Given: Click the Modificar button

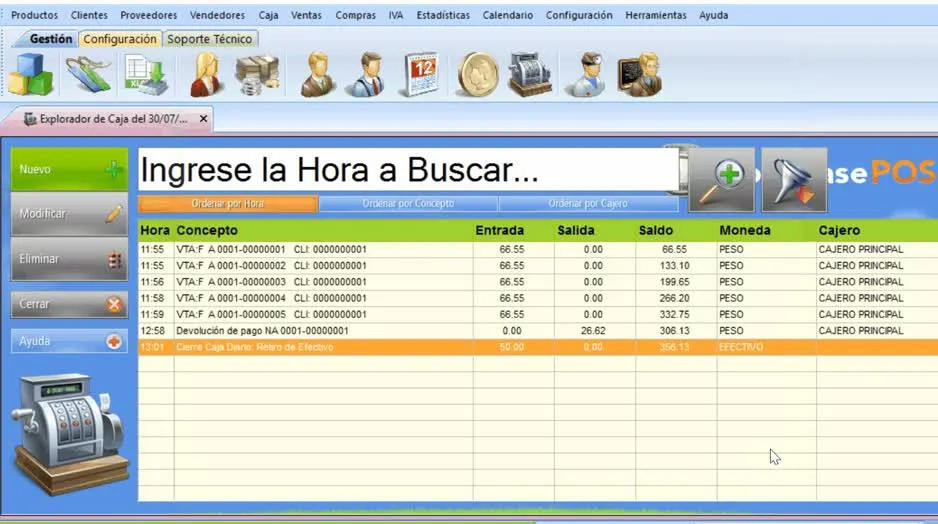Looking at the screenshot, I should click(69, 214).
